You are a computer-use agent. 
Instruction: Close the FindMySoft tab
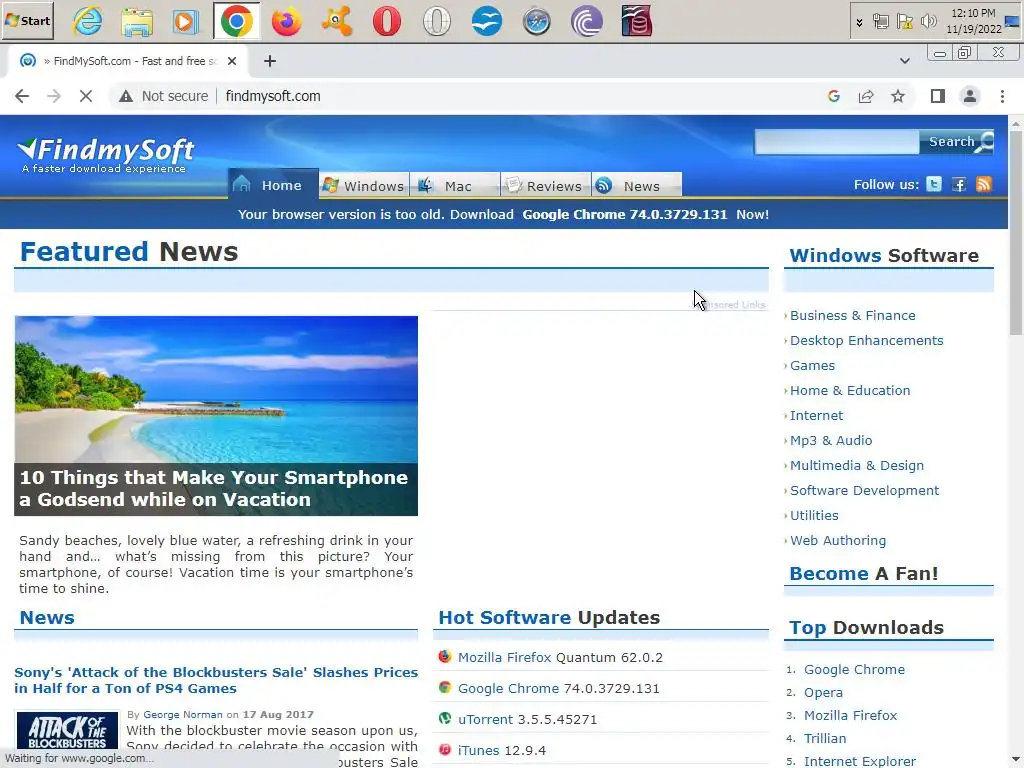click(x=232, y=61)
